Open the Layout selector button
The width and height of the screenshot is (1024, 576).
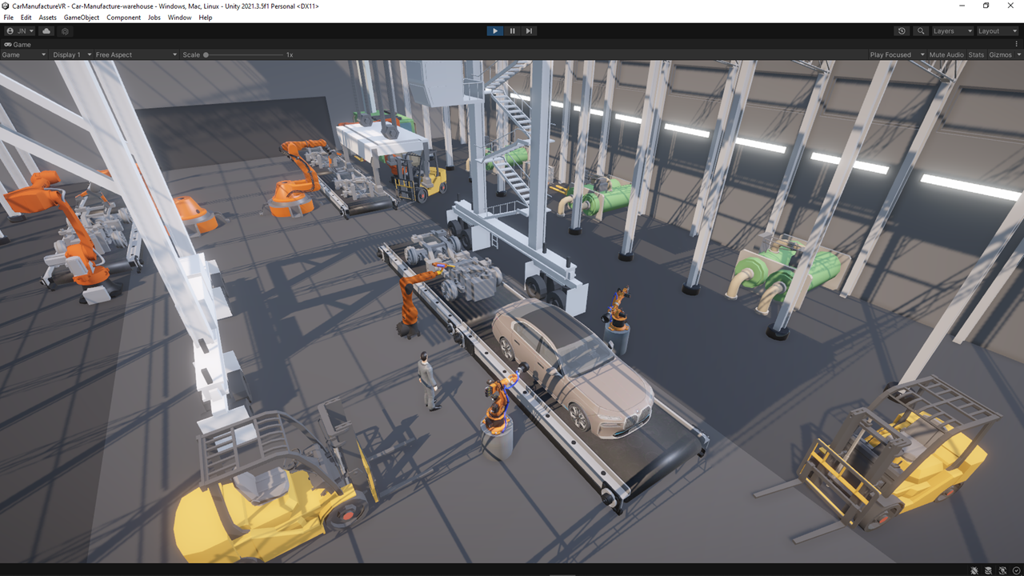click(x=998, y=31)
